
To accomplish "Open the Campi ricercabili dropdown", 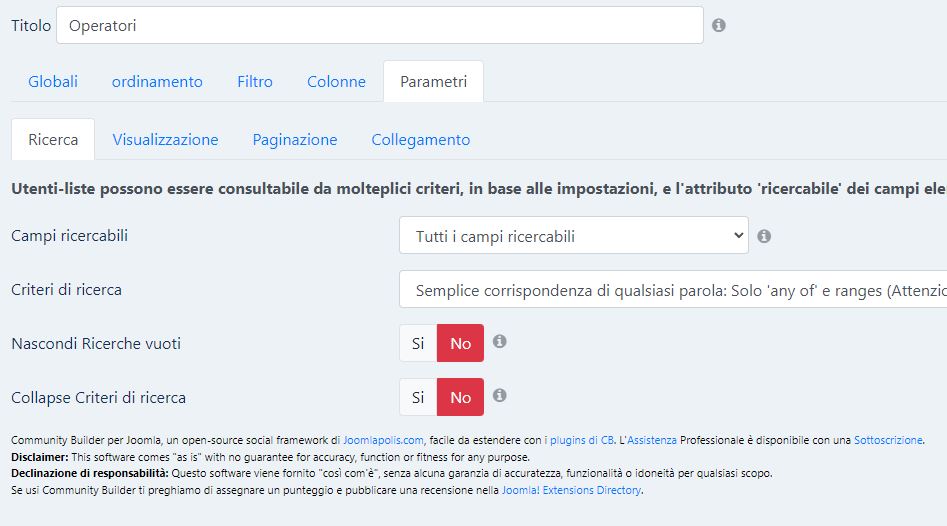I will pyautogui.click(x=574, y=236).
